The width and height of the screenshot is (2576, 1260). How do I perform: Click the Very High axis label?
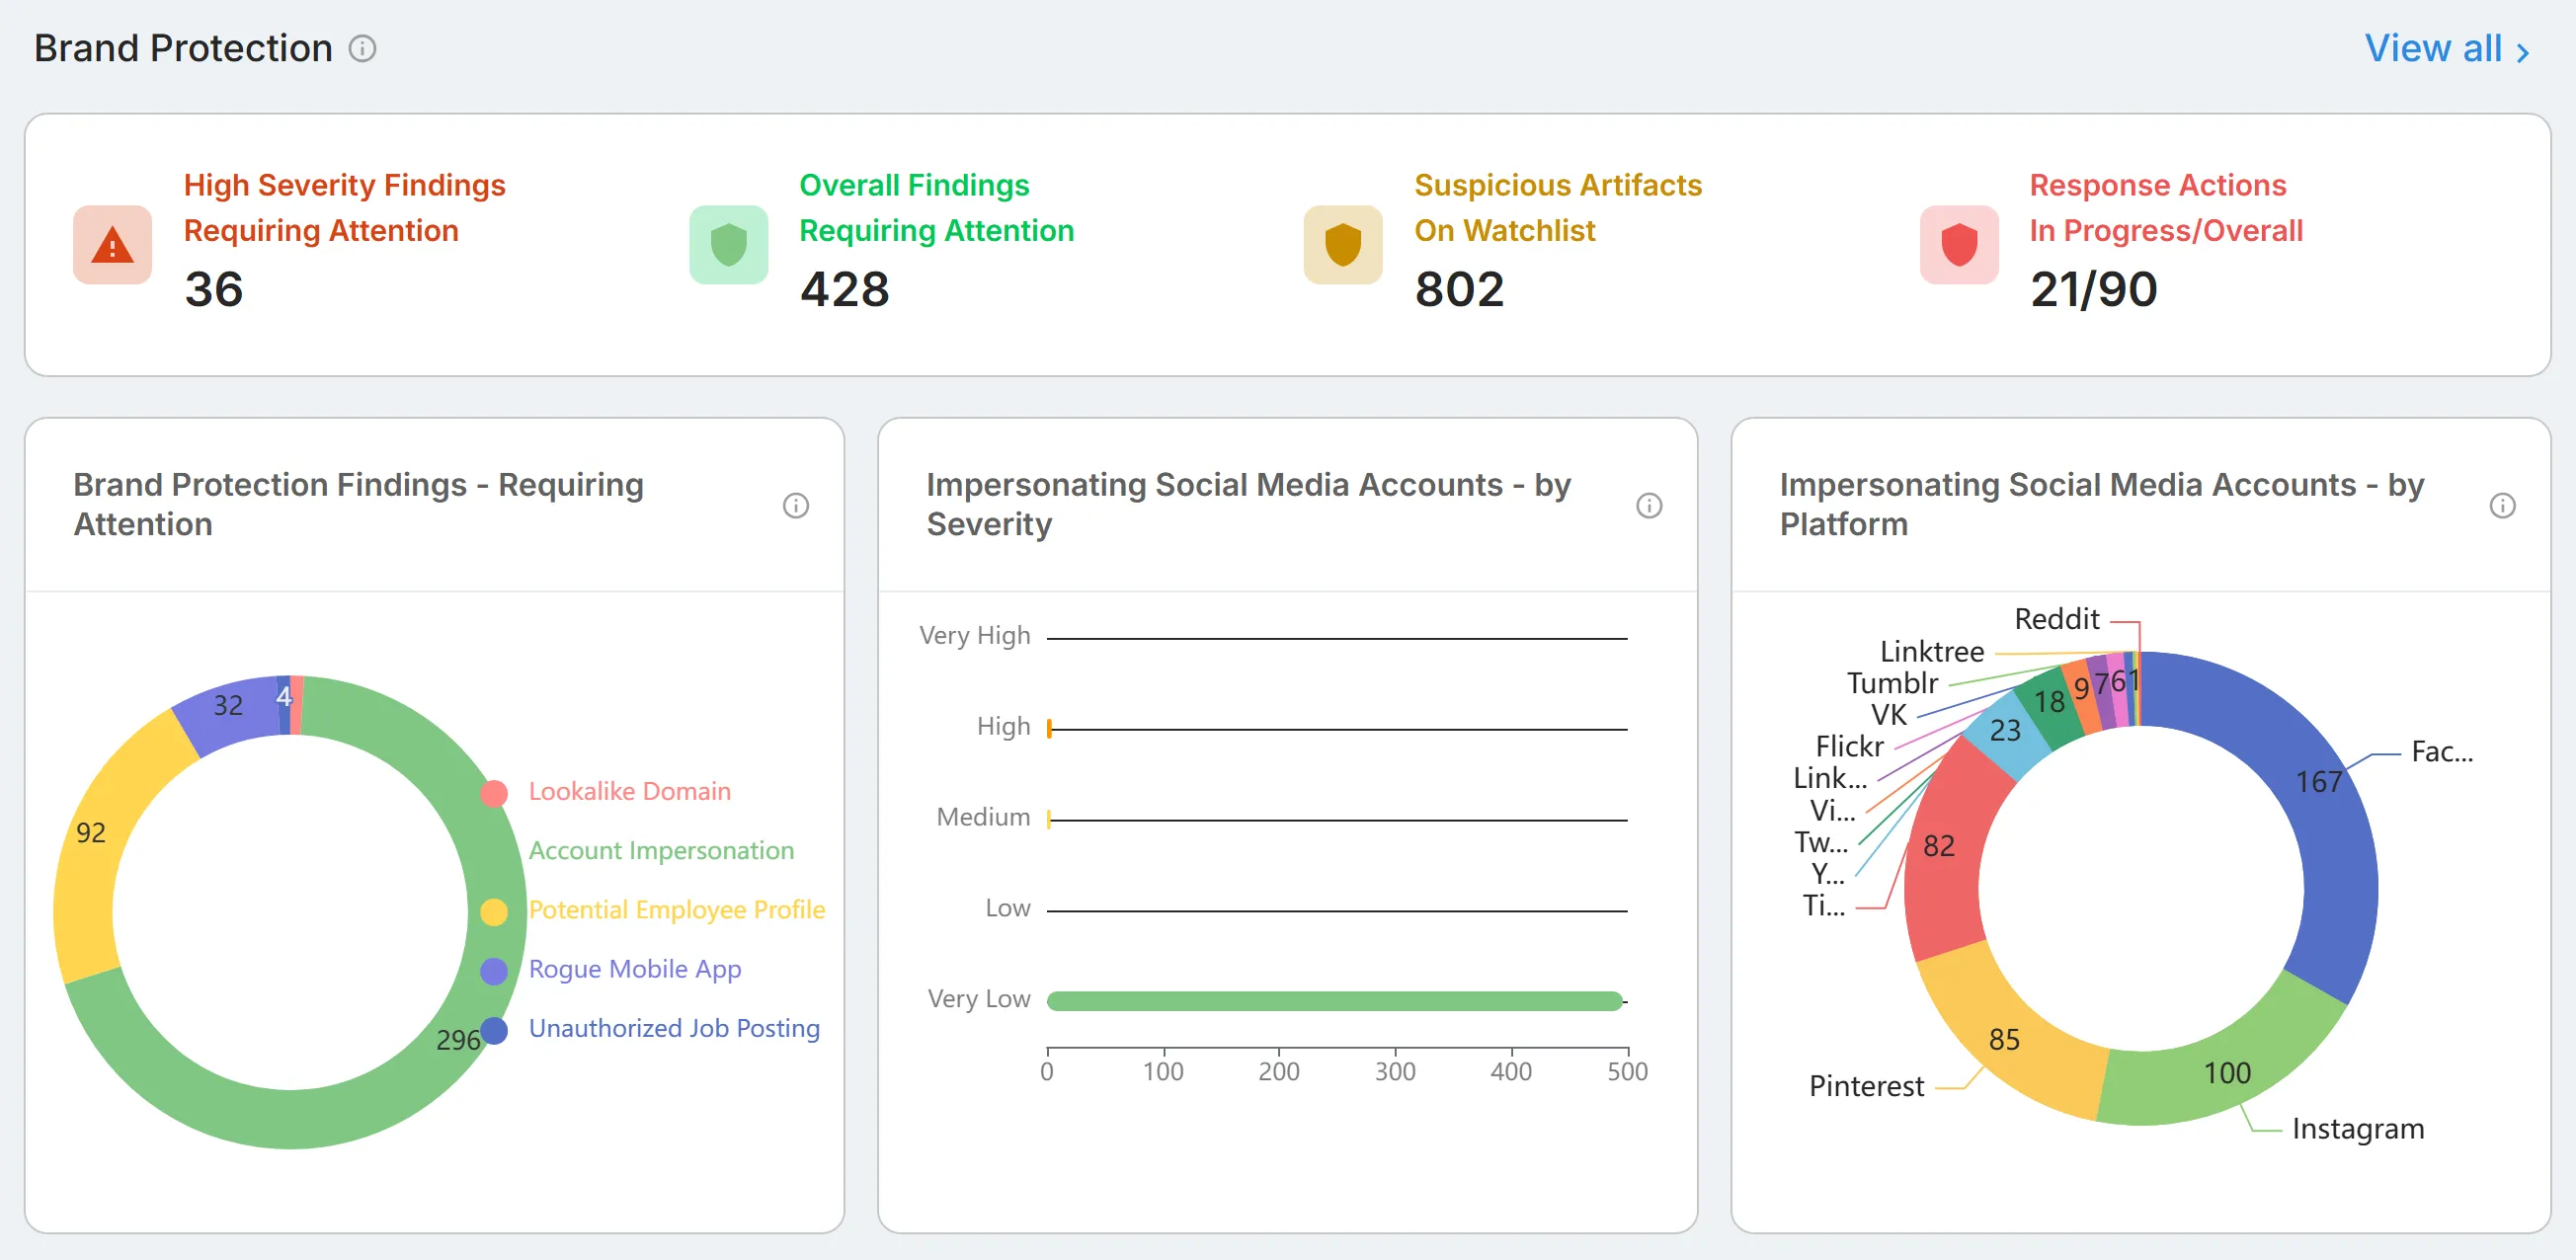[974, 635]
